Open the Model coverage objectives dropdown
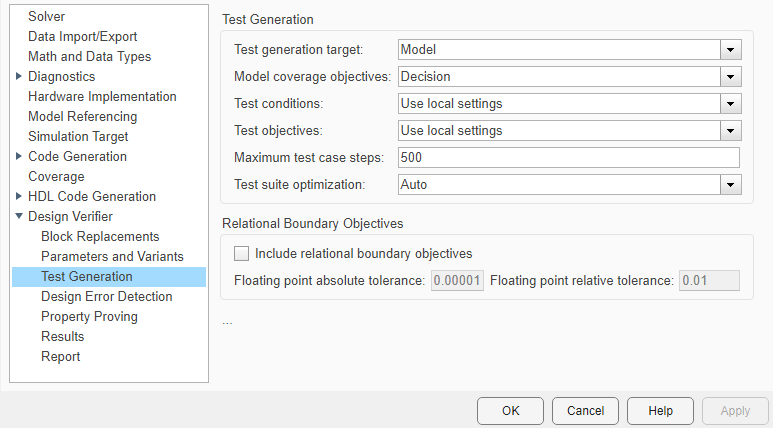The height and width of the screenshot is (428, 773). click(731, 76)
